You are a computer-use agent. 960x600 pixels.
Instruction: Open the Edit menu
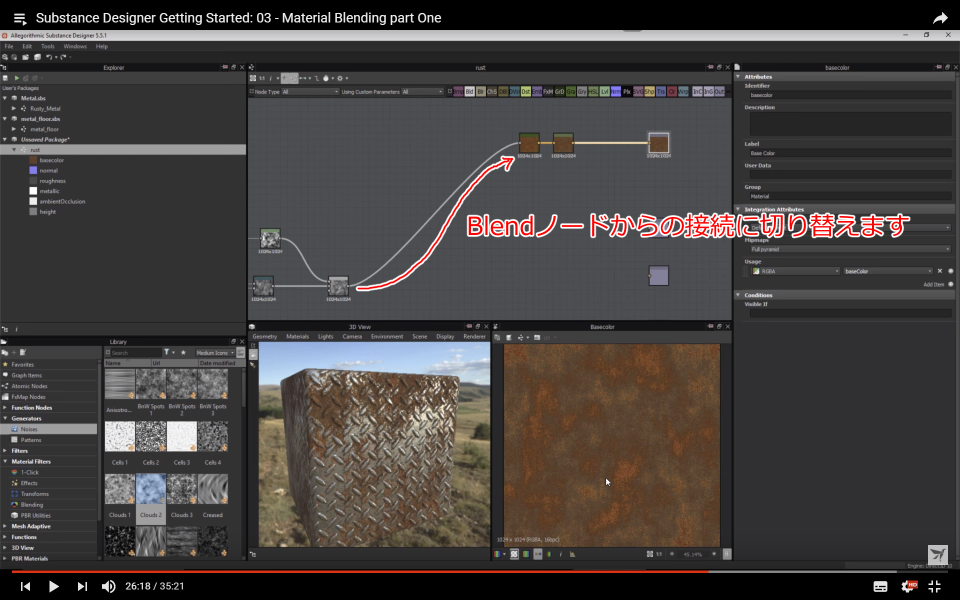(x=27, y=47)
